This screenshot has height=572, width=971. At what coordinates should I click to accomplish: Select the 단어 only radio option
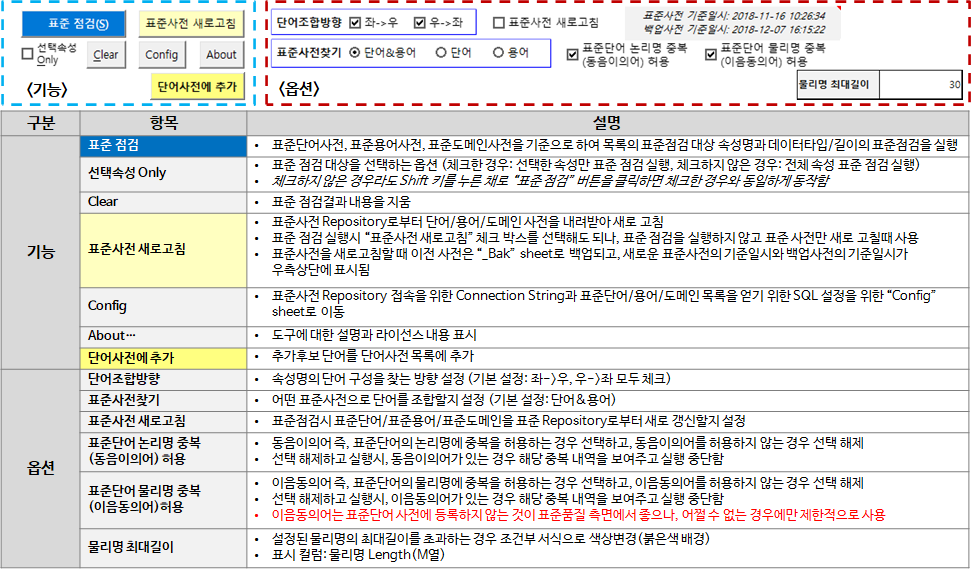point(441,53)
